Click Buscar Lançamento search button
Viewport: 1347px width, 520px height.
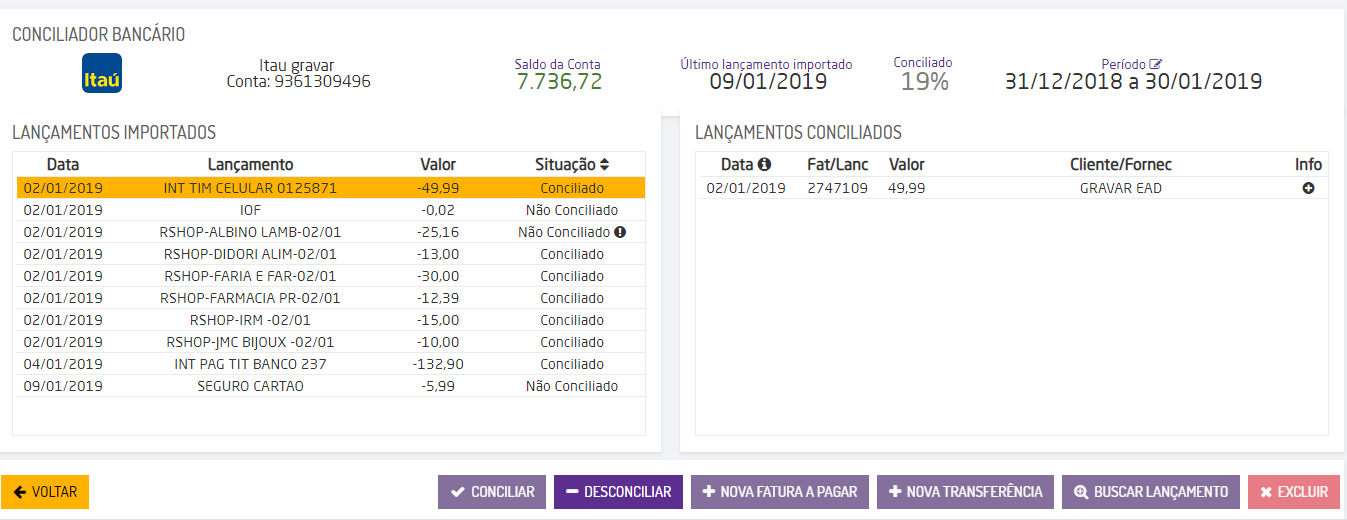click(1151, 492)
